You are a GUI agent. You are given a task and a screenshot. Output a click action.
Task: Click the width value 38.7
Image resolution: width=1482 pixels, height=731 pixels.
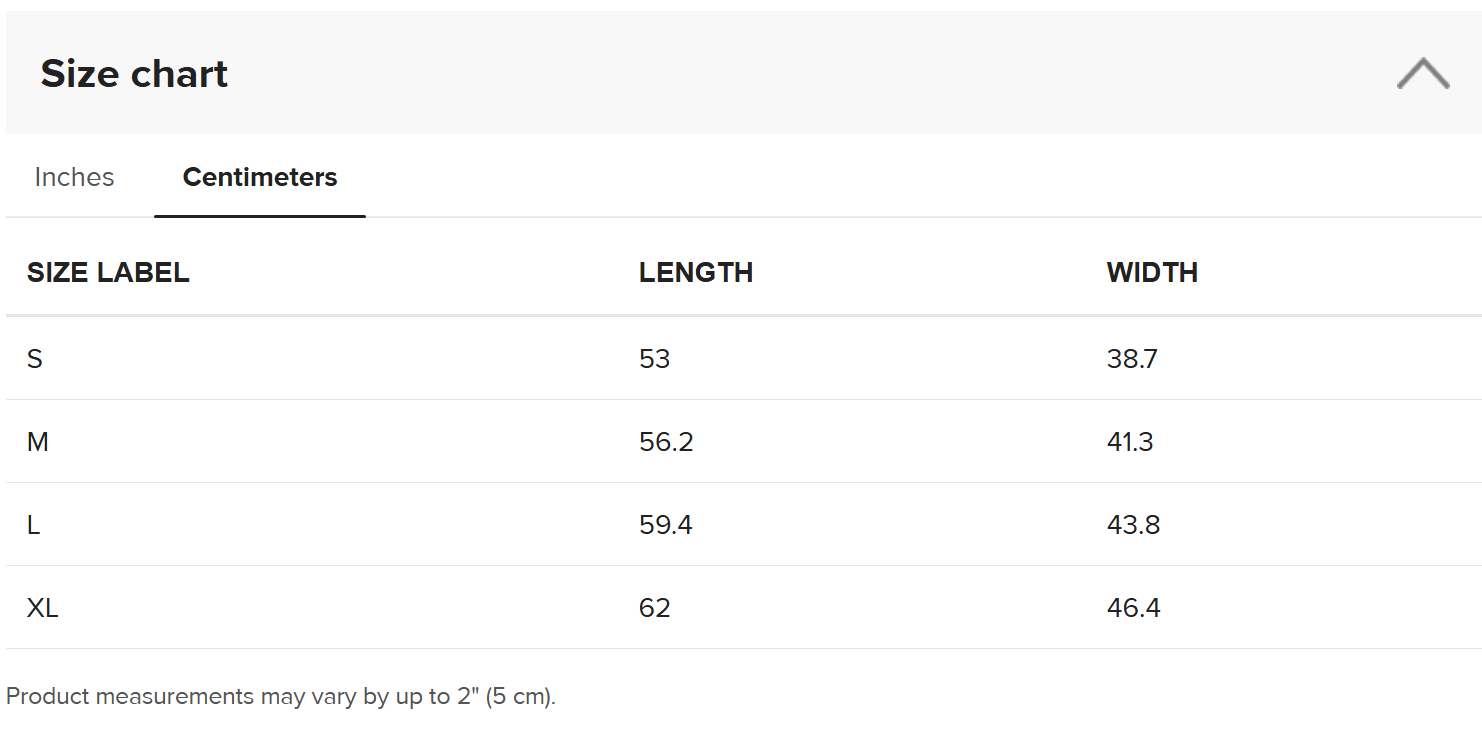[x=1132, y=358]
